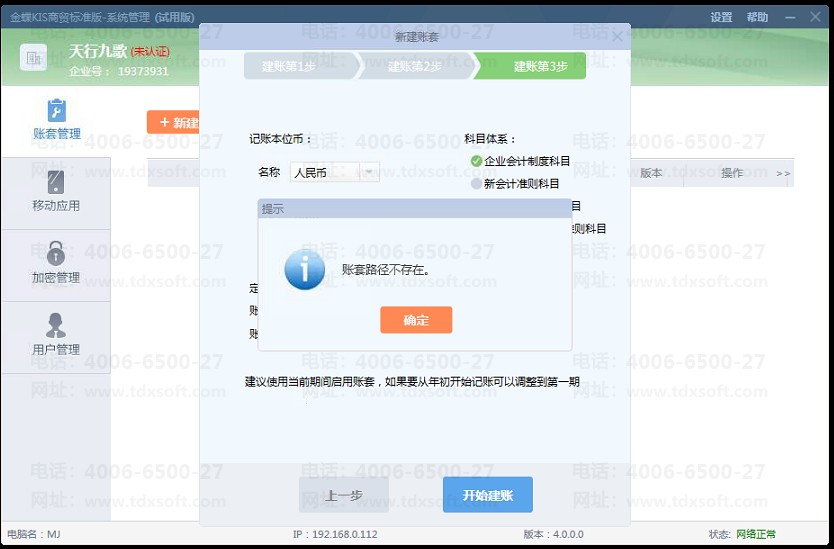Open 移动应用 in the sidebar
Viewport: 834px width, 549px height.
[x=56, y=192]
